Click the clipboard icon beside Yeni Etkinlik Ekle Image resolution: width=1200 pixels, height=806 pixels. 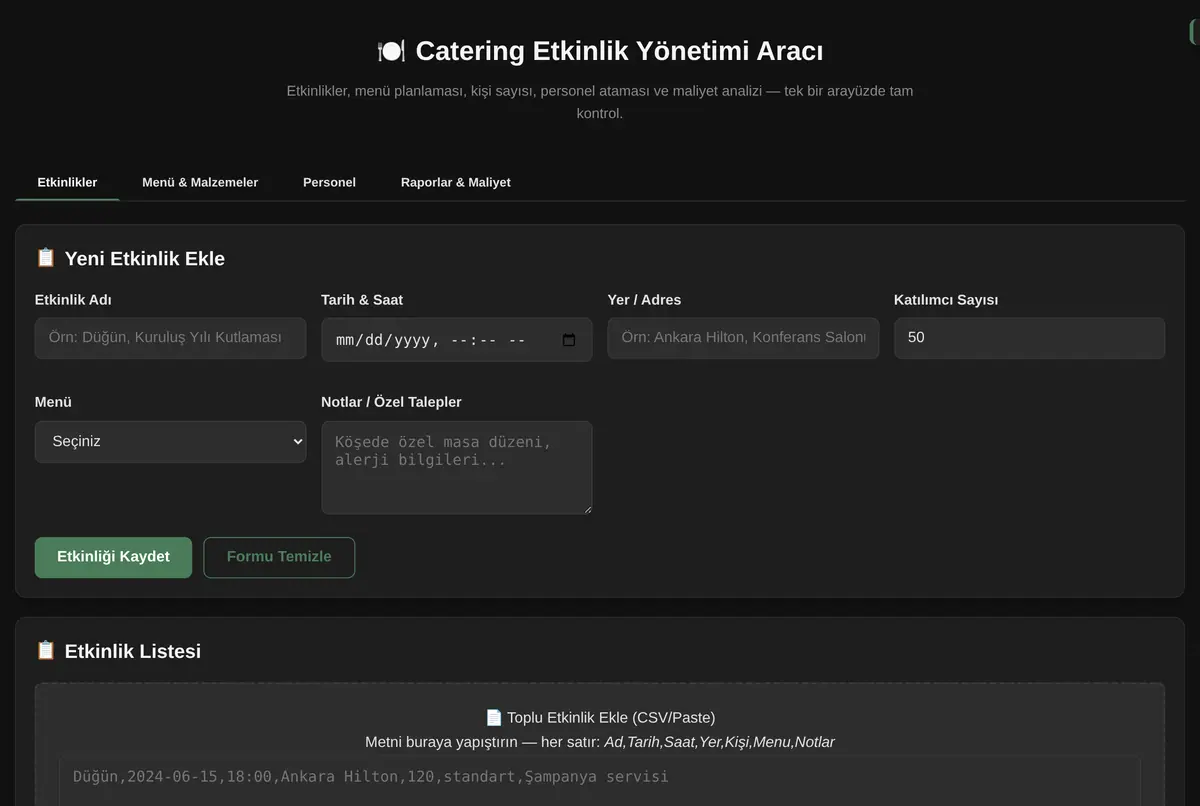(x=46, y=258)
